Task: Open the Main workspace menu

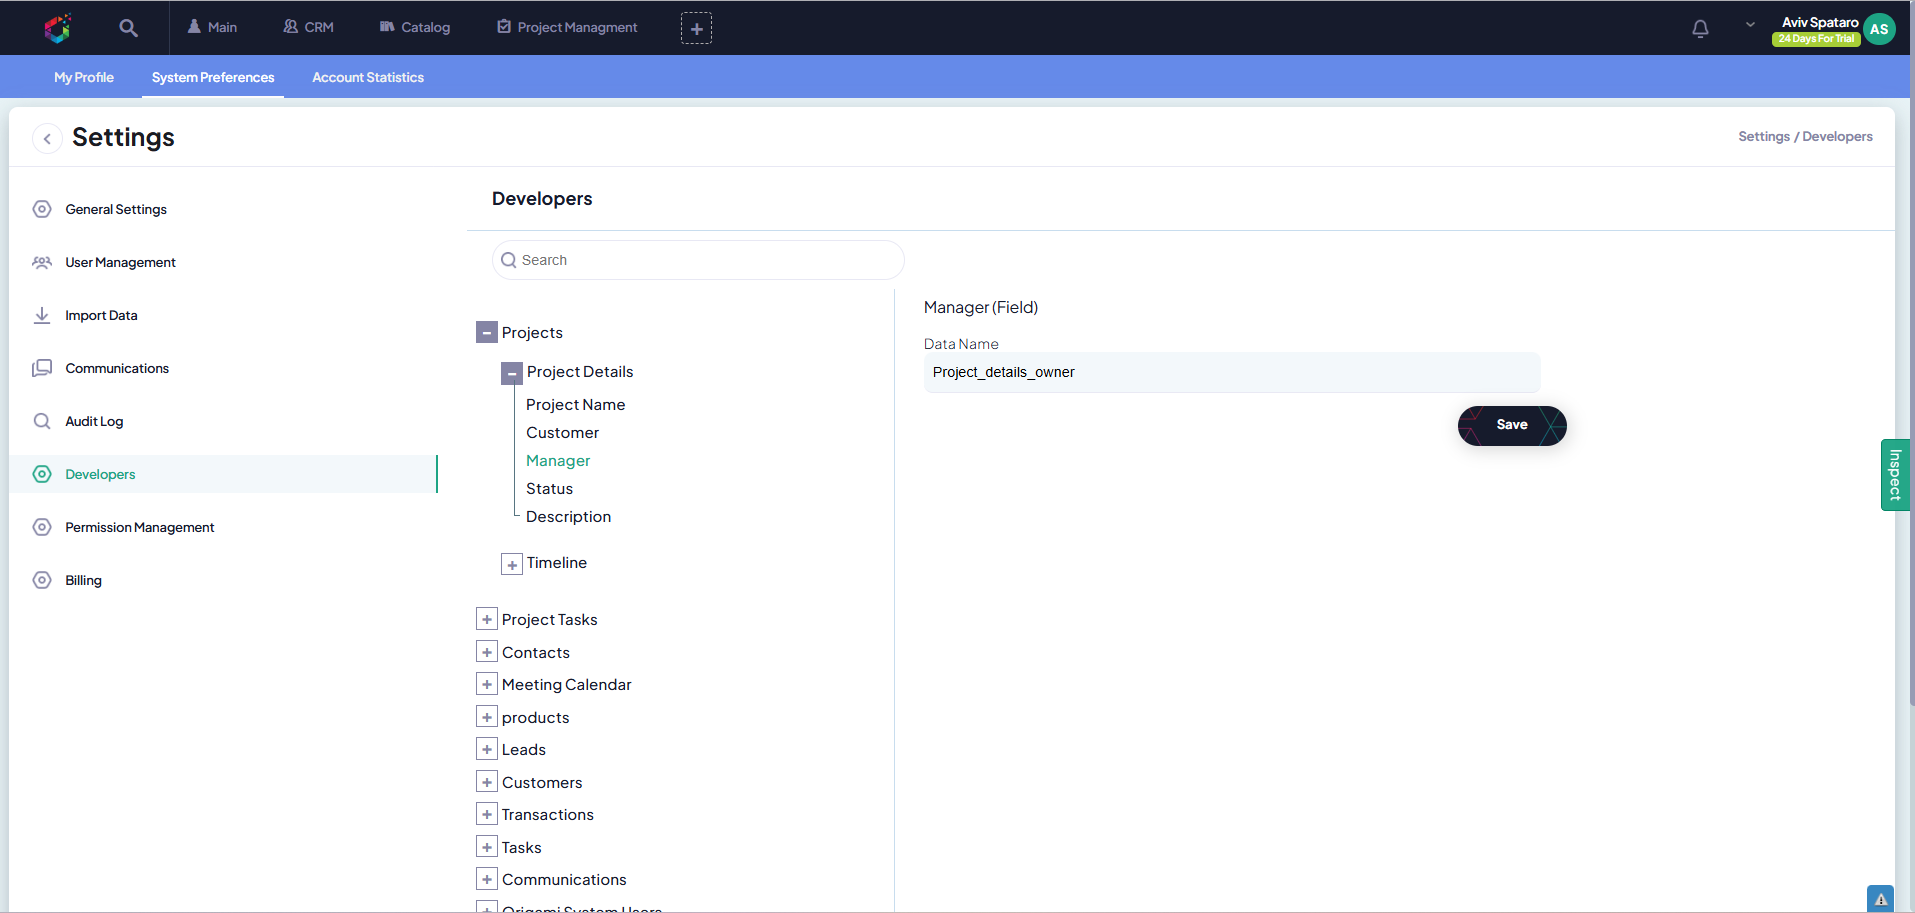Action: pos(212,27)
